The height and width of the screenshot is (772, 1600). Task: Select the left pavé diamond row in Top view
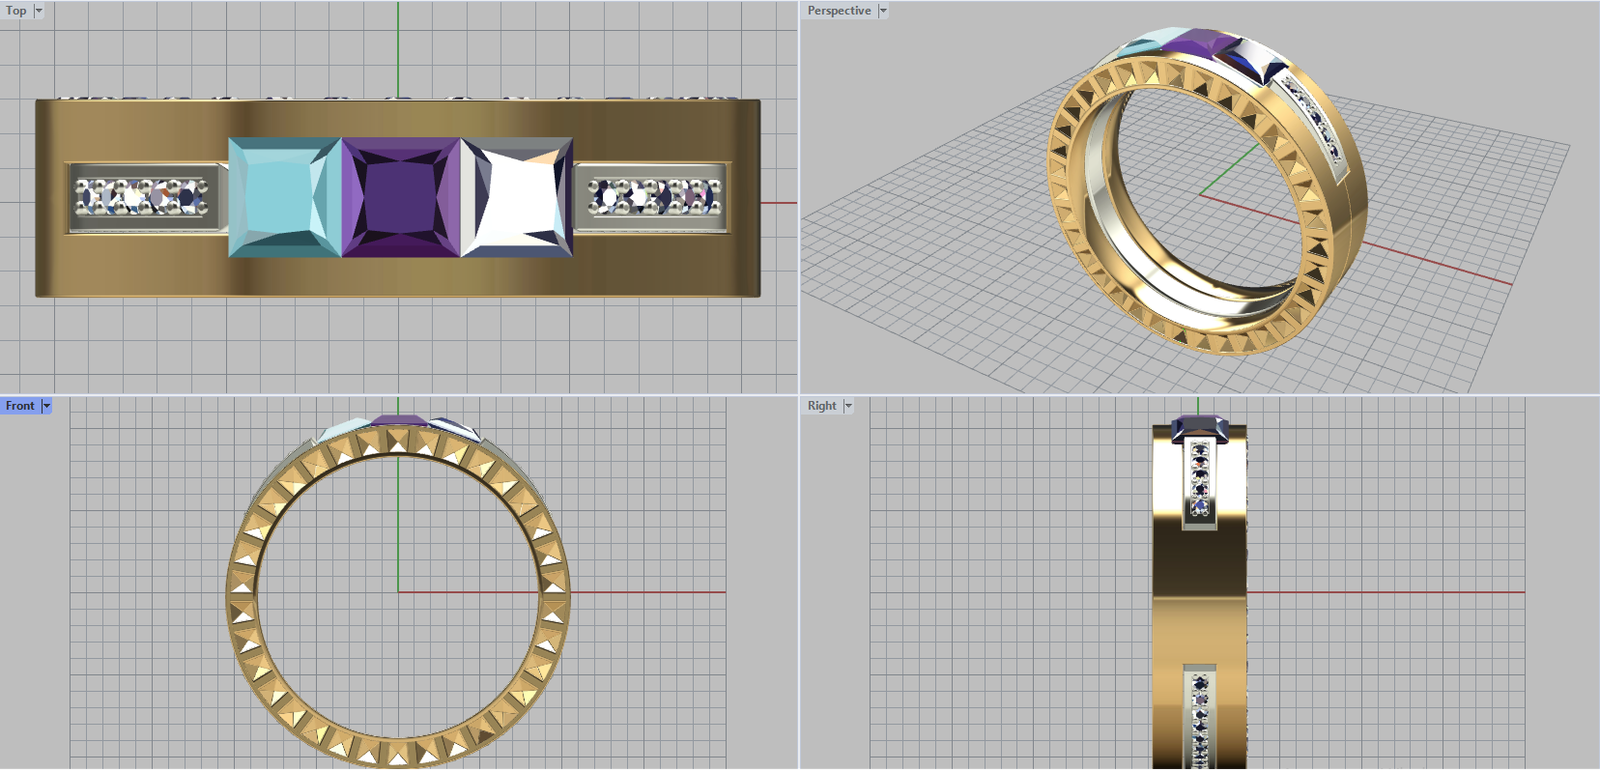141,197
